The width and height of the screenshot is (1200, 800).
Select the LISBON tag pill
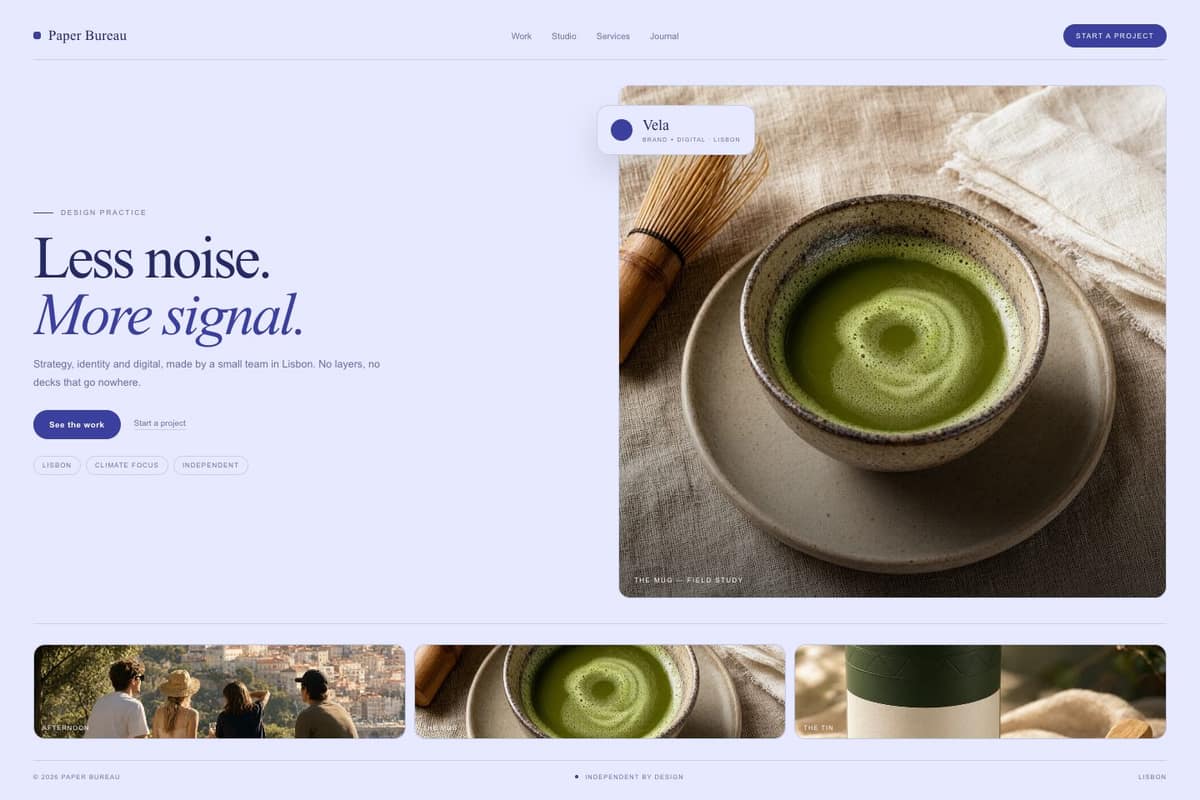pos(57,465)
